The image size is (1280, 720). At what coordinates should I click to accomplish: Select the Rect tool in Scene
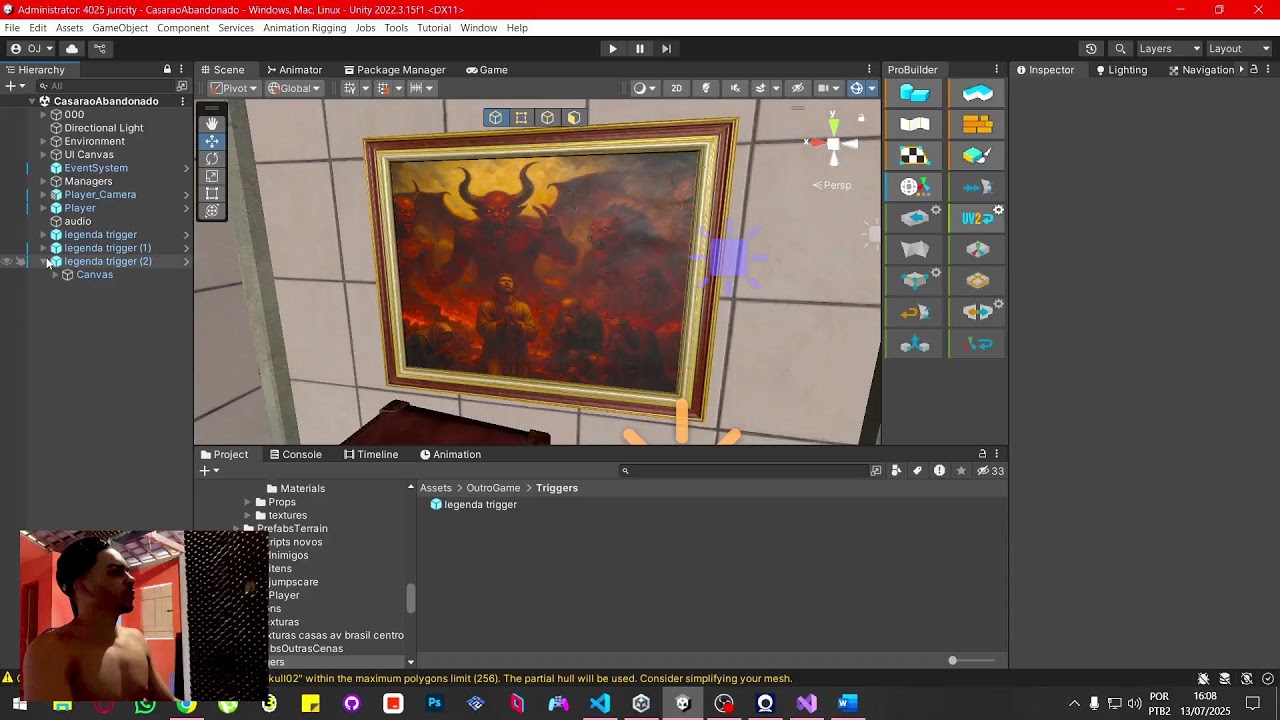pyautogui.click(x=212, y=193)
